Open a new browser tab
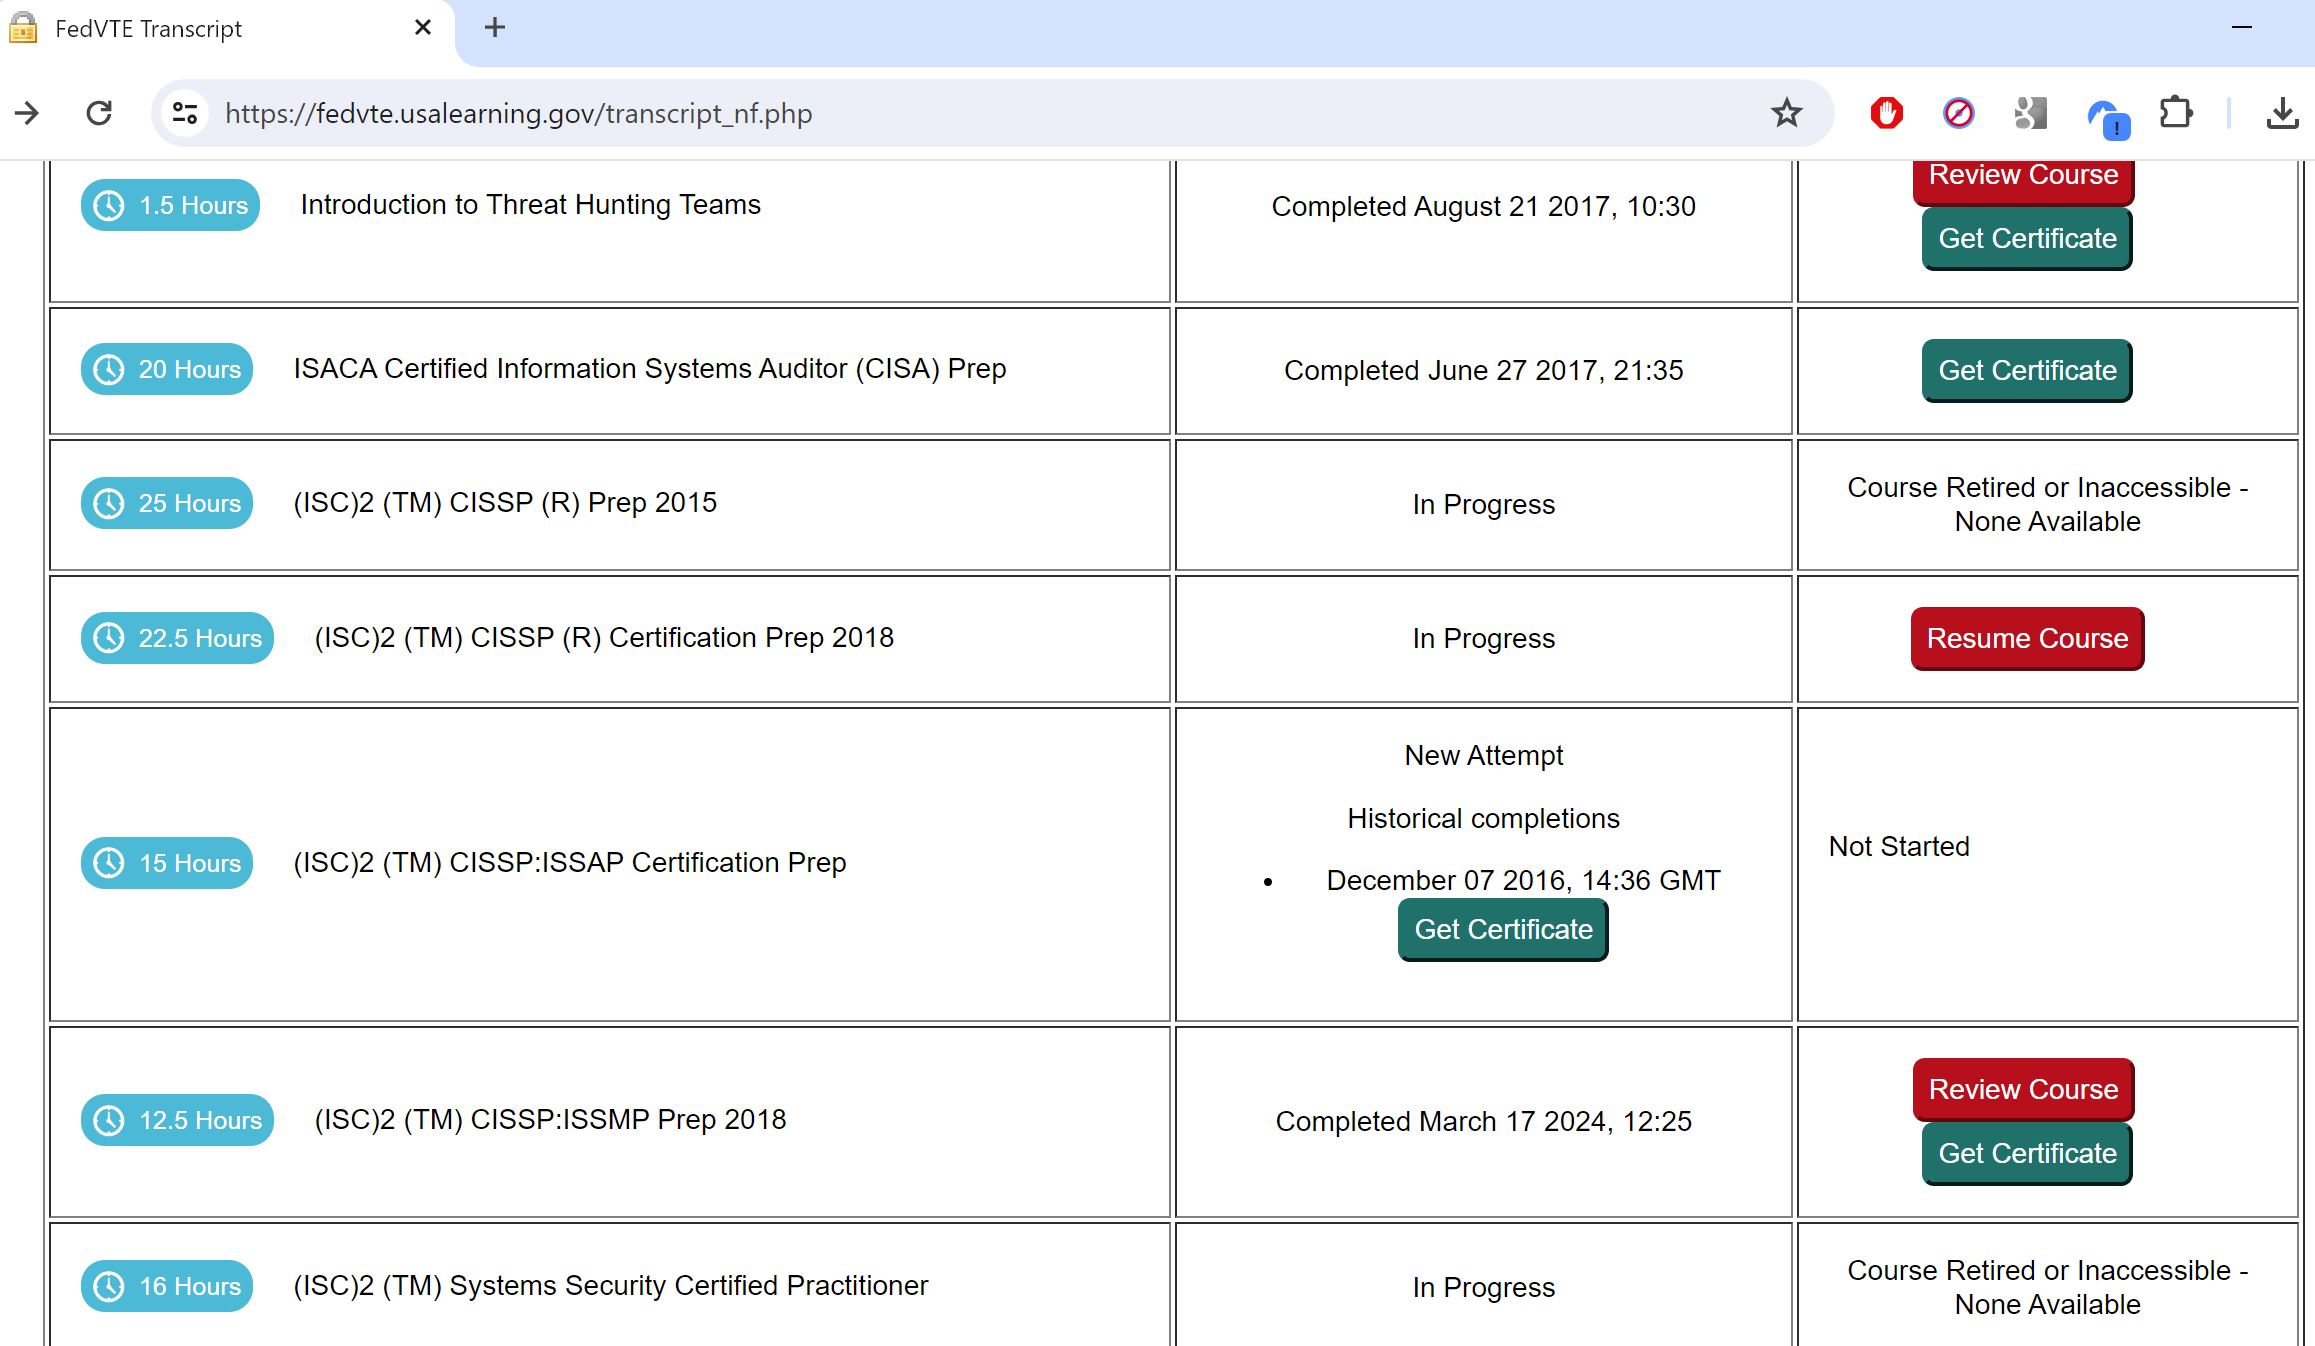Screen dimensions: 2315x1346 [494, 28]
